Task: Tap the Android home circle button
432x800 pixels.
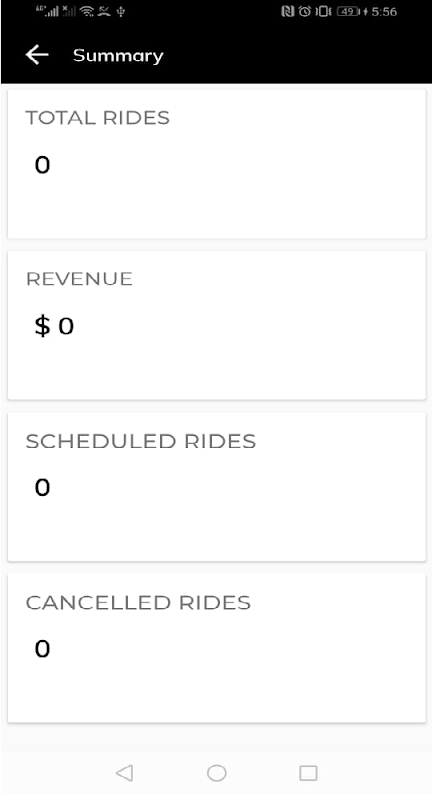Action: click(x=216, y=772)
